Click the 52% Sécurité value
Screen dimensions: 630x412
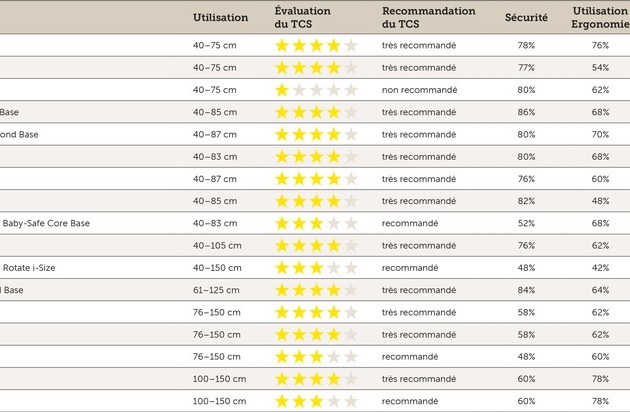pos(526,223)
